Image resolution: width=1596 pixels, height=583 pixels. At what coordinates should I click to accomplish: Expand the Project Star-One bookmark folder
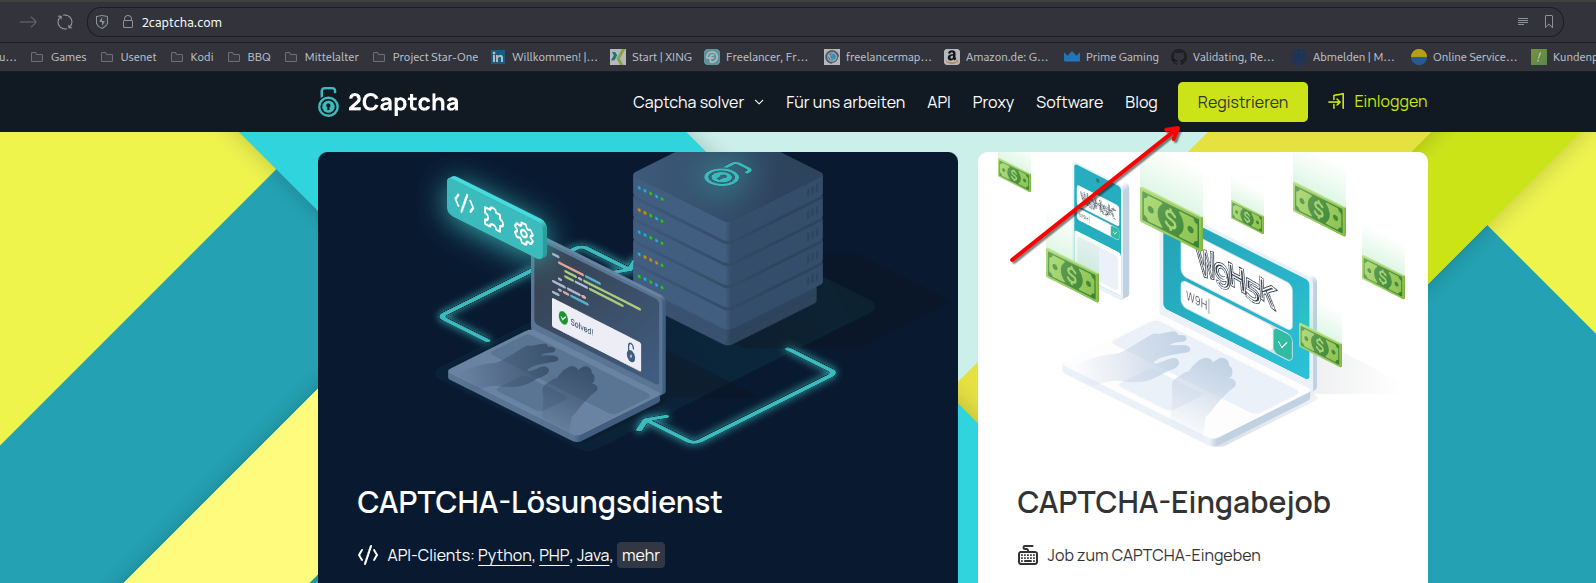(425, 57)
